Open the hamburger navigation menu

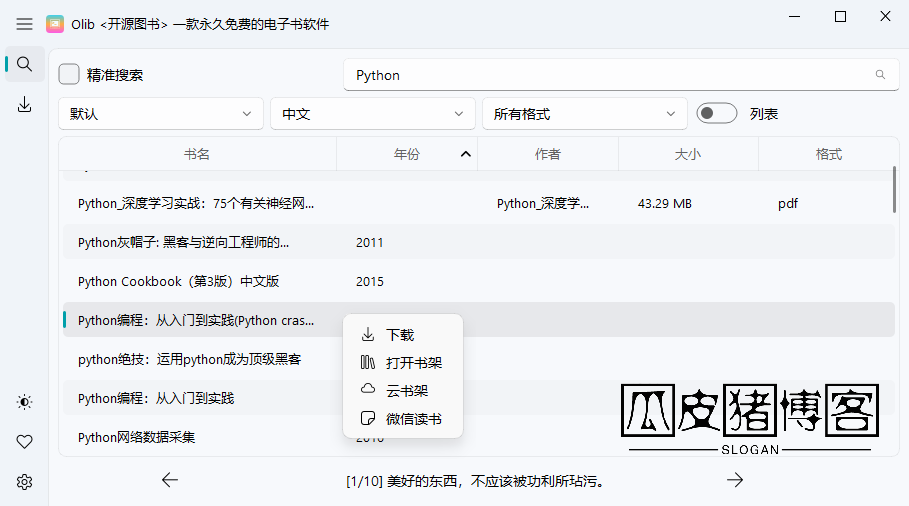24,24
